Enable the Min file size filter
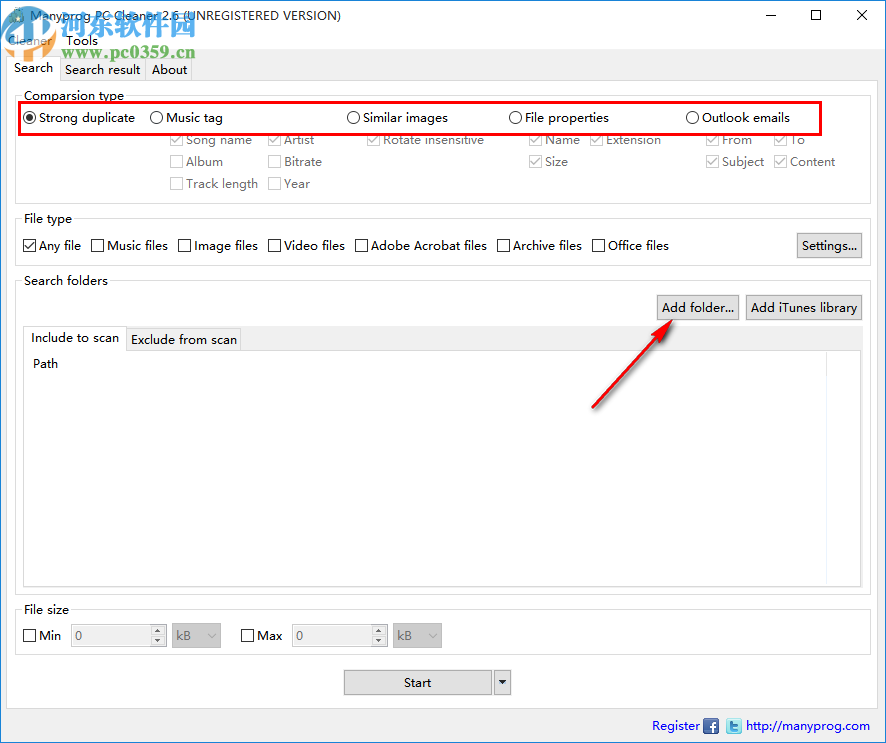Image resolution: width=886 pixels, height=743 pixels. click(30, 635)
